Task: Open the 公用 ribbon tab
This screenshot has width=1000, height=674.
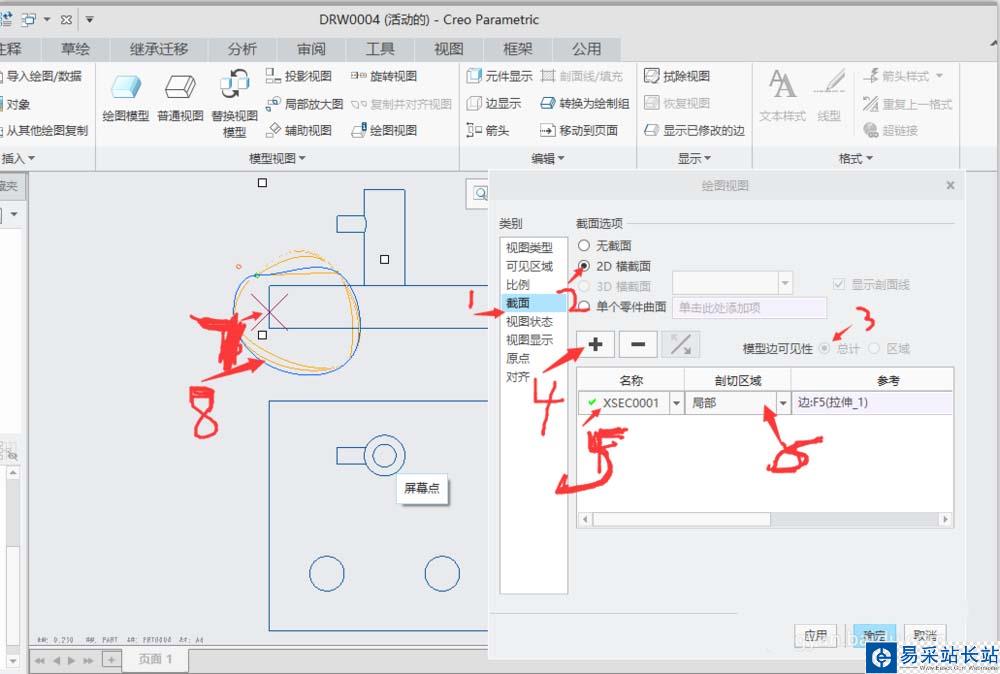Action: [x=587, y=49]
